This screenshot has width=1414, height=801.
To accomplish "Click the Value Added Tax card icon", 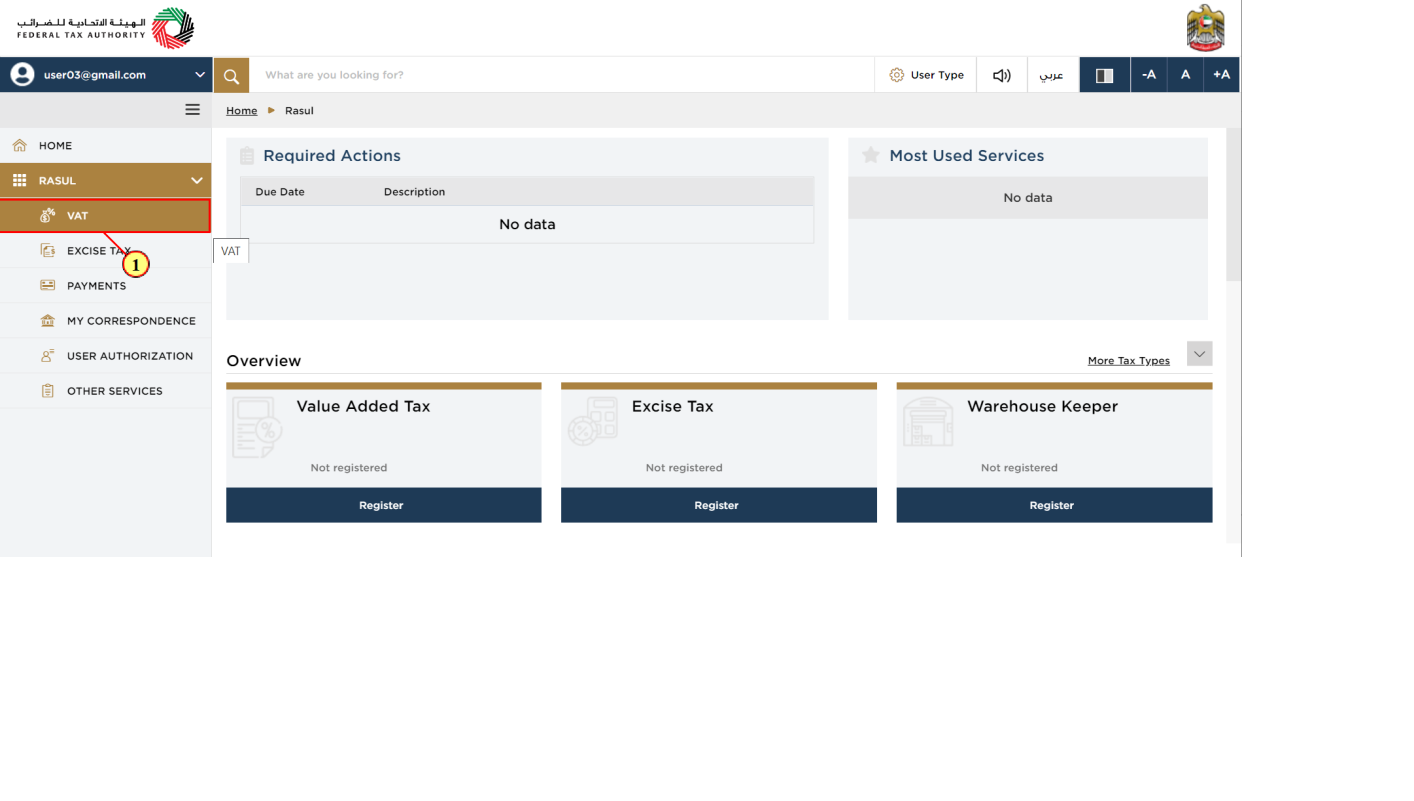I will (x=257, y=428).
